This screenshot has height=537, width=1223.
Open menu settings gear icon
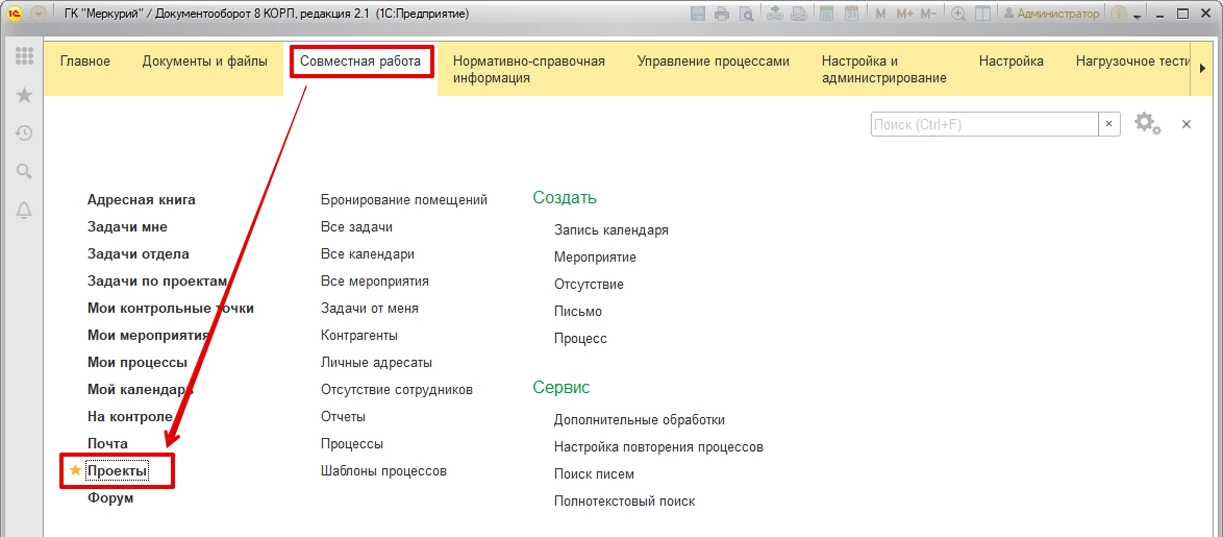pos(1147,124)
